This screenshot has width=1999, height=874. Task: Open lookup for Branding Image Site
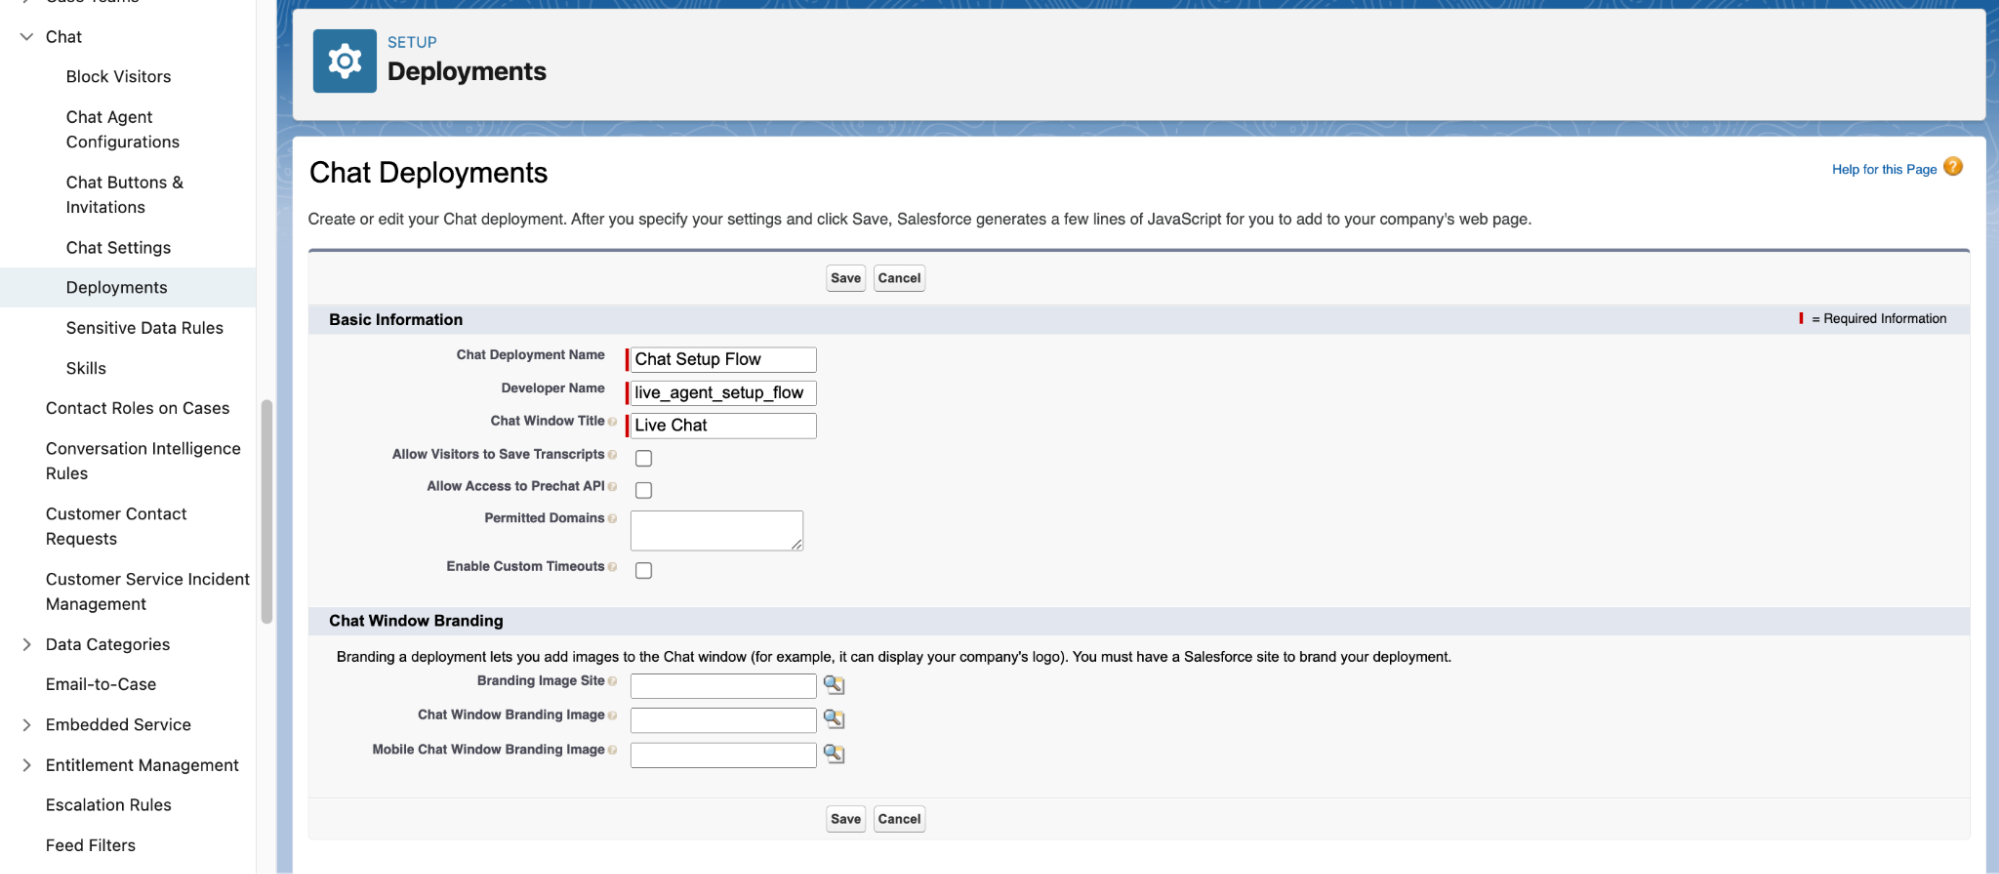(x=833, y=685)
